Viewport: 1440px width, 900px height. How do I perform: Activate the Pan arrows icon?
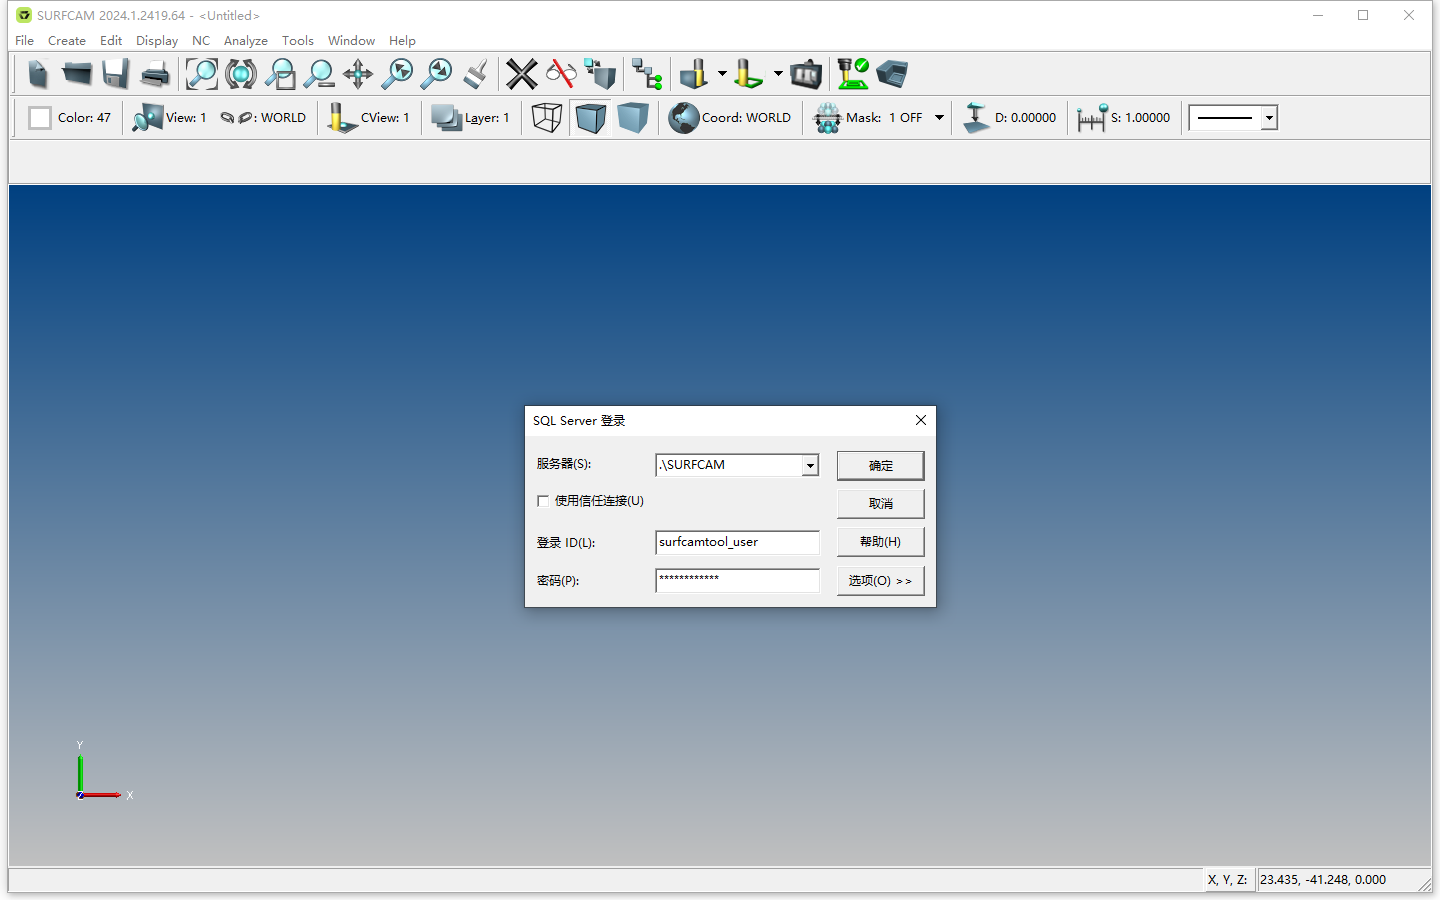click(358, 74)
